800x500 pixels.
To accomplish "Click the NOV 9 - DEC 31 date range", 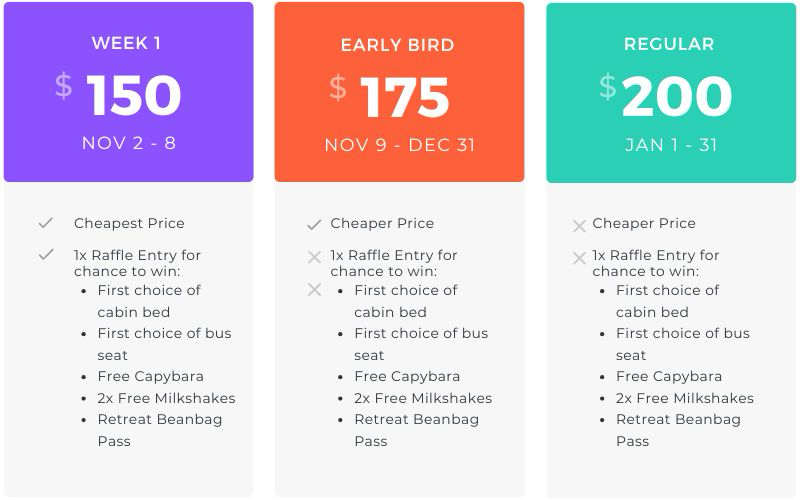I will (x=399, y=145).
